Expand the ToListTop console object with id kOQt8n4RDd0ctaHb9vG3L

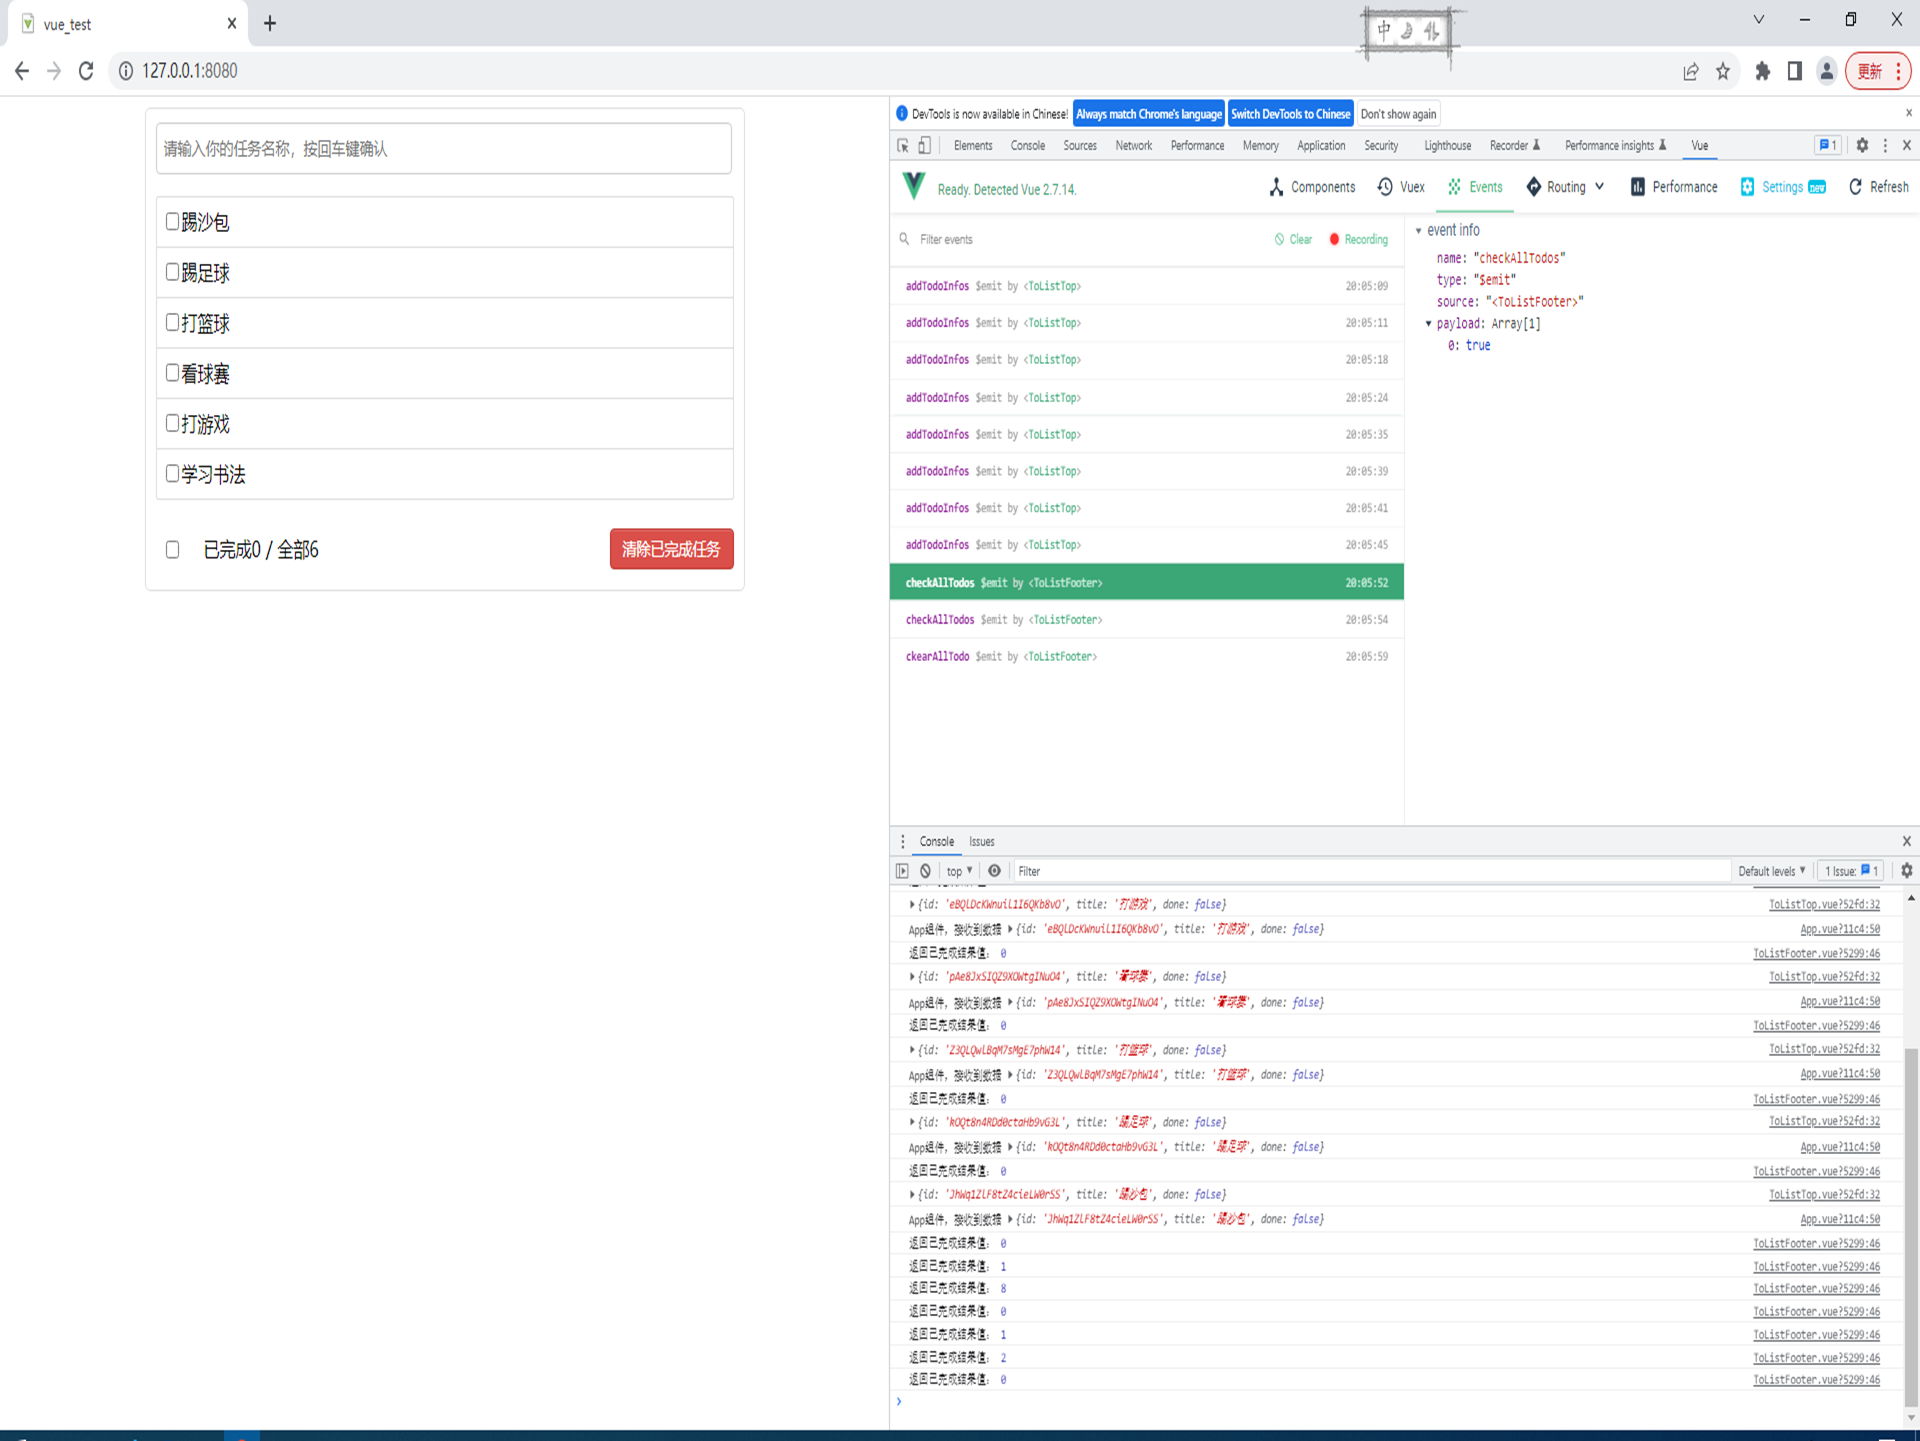(912, 1122)
